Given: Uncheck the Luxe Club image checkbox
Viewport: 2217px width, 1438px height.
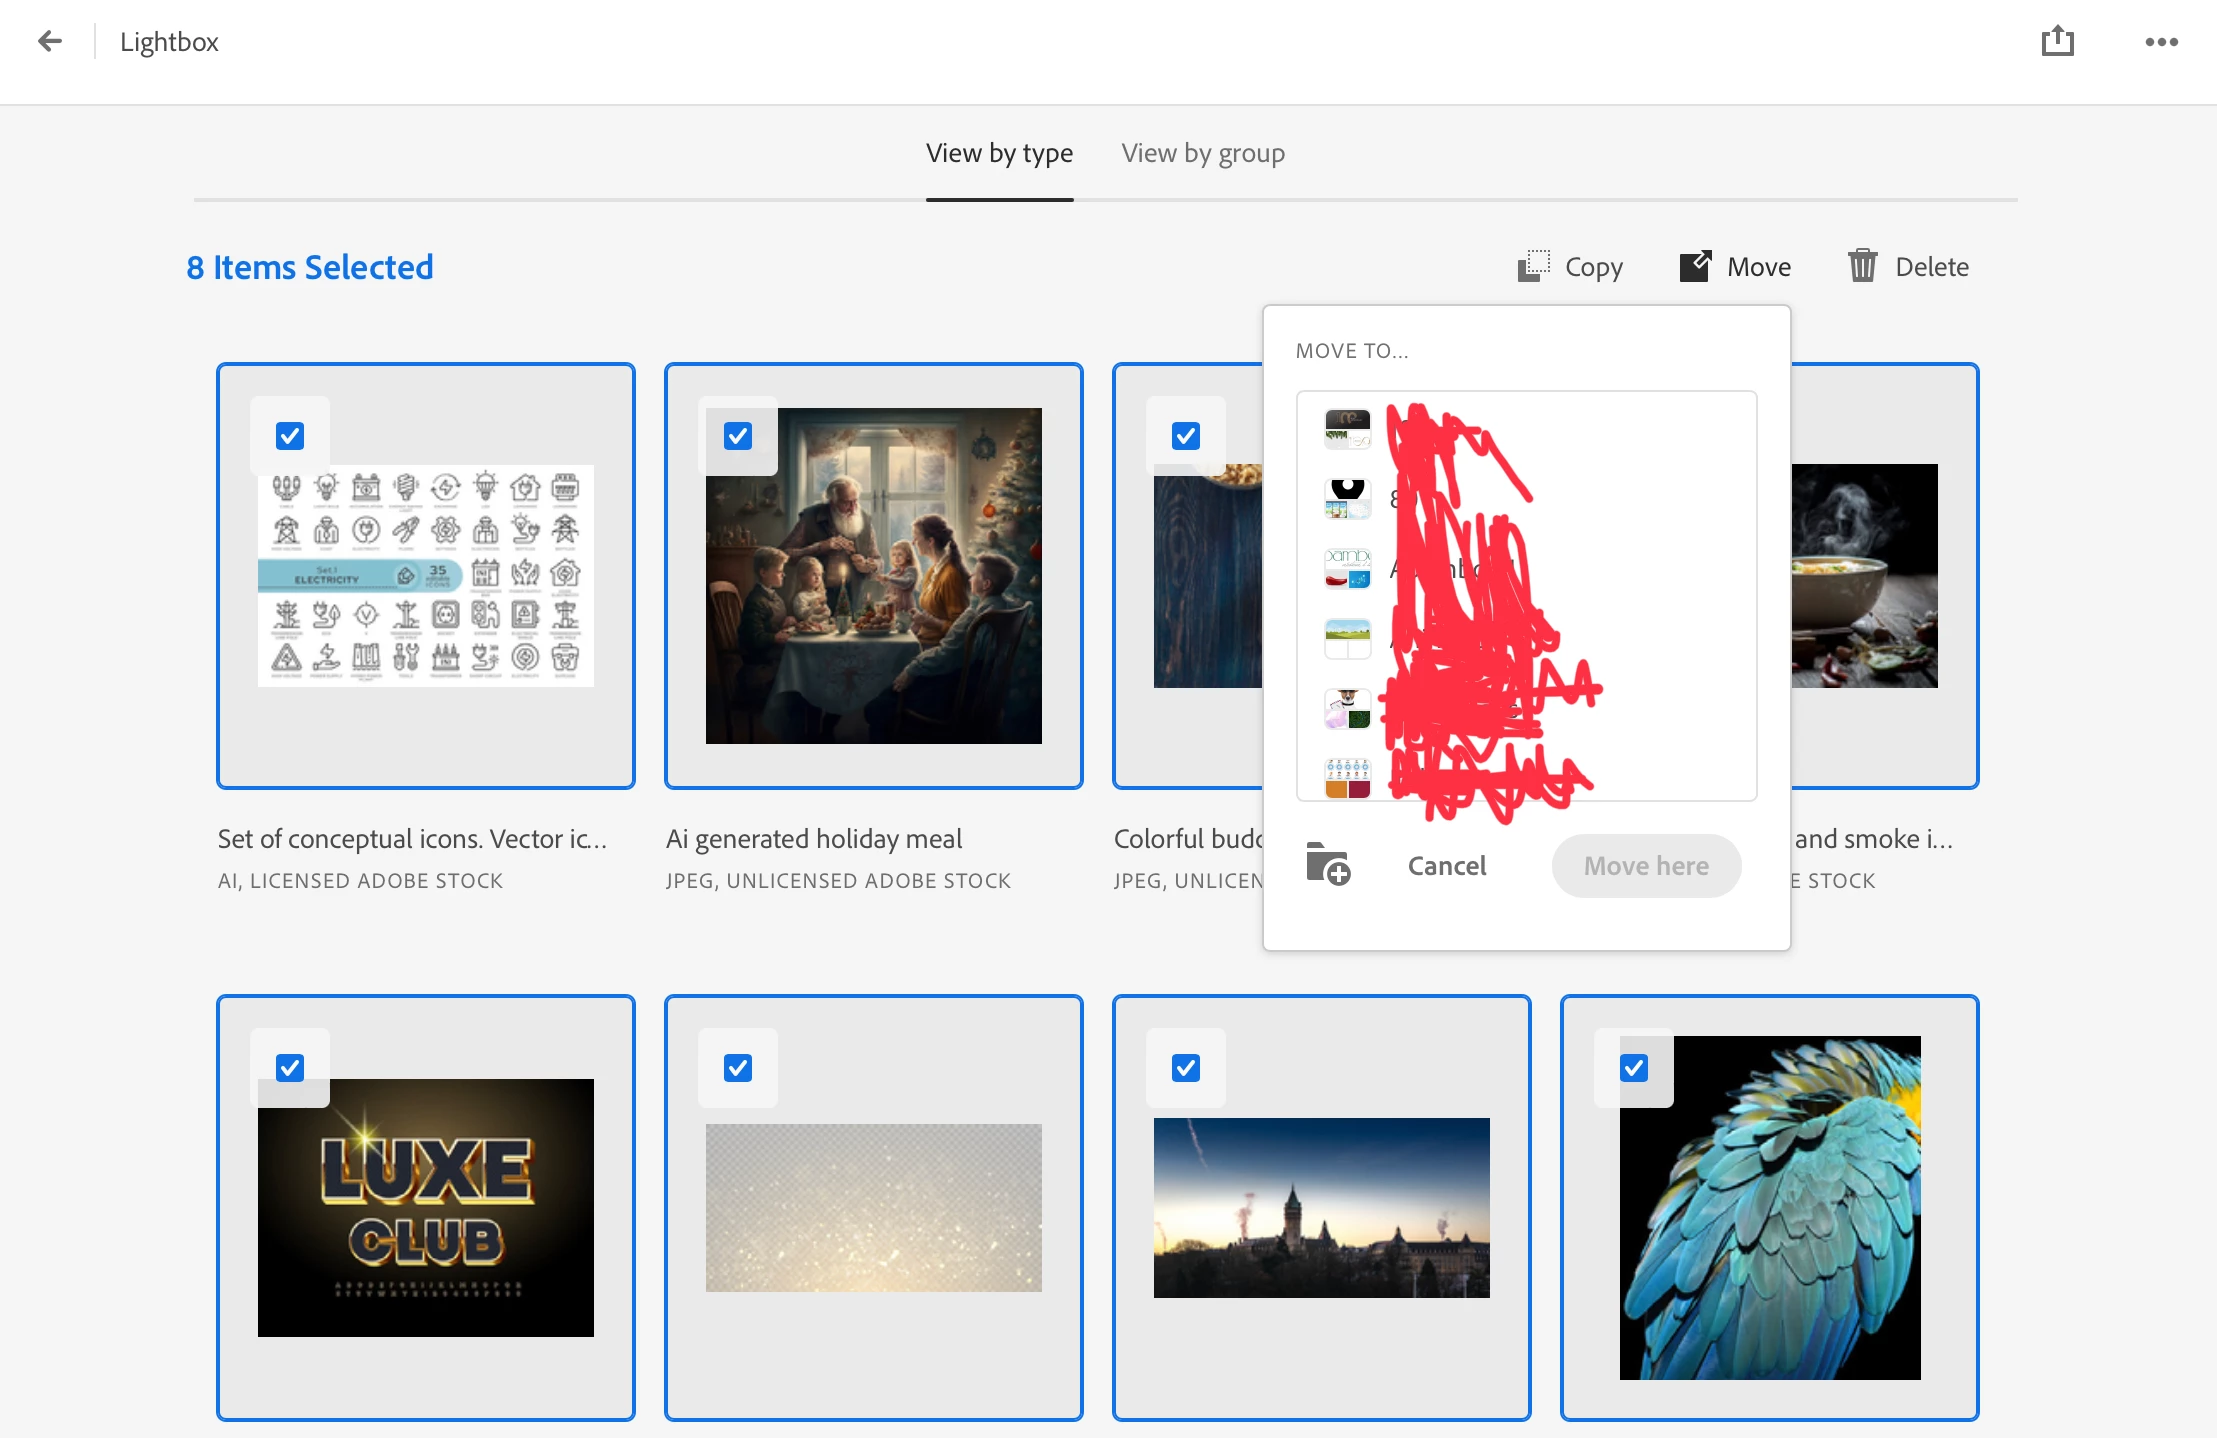Looking at the screenshot, I should (290, 1068).
